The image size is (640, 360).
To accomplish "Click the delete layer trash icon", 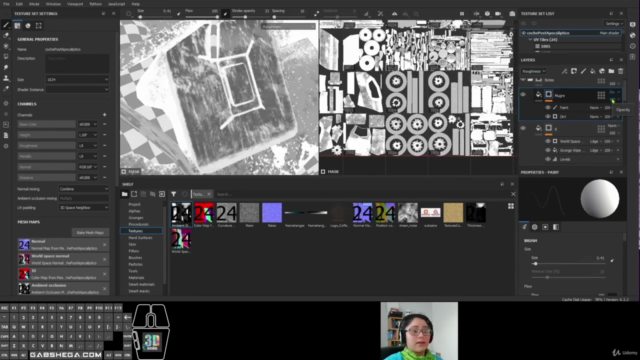I will (x=620, y=71).
